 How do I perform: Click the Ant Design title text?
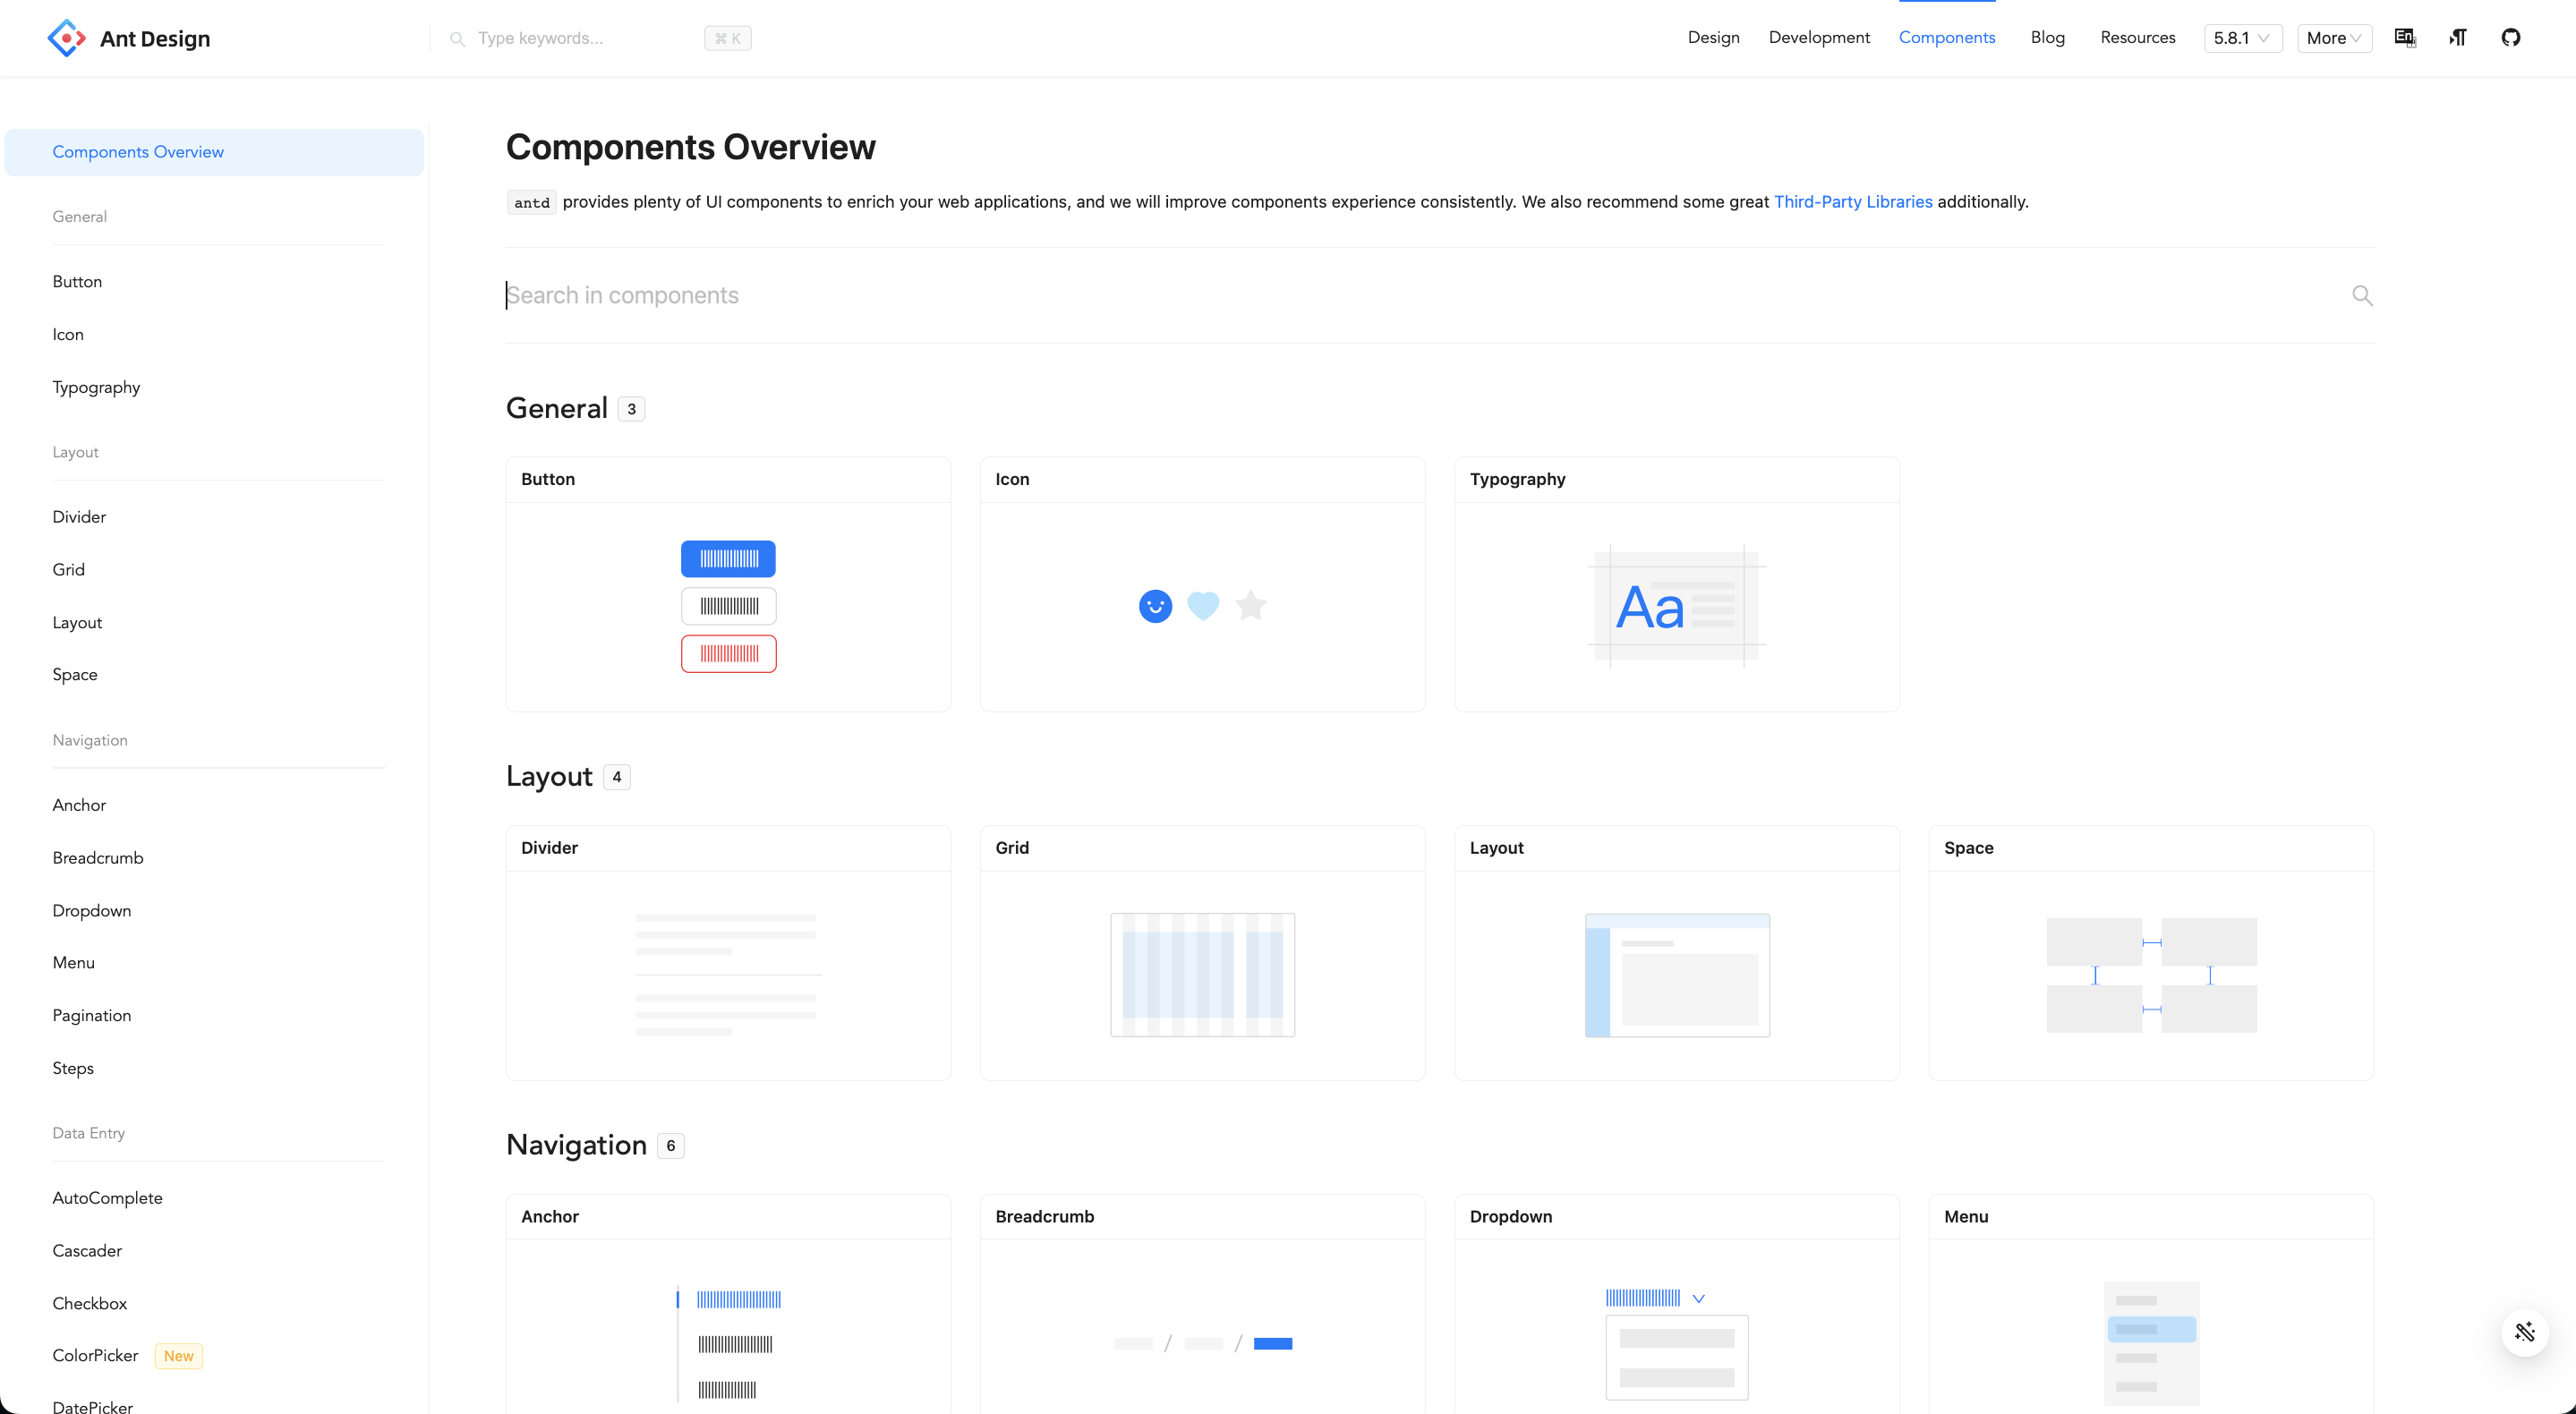(155, 39)
